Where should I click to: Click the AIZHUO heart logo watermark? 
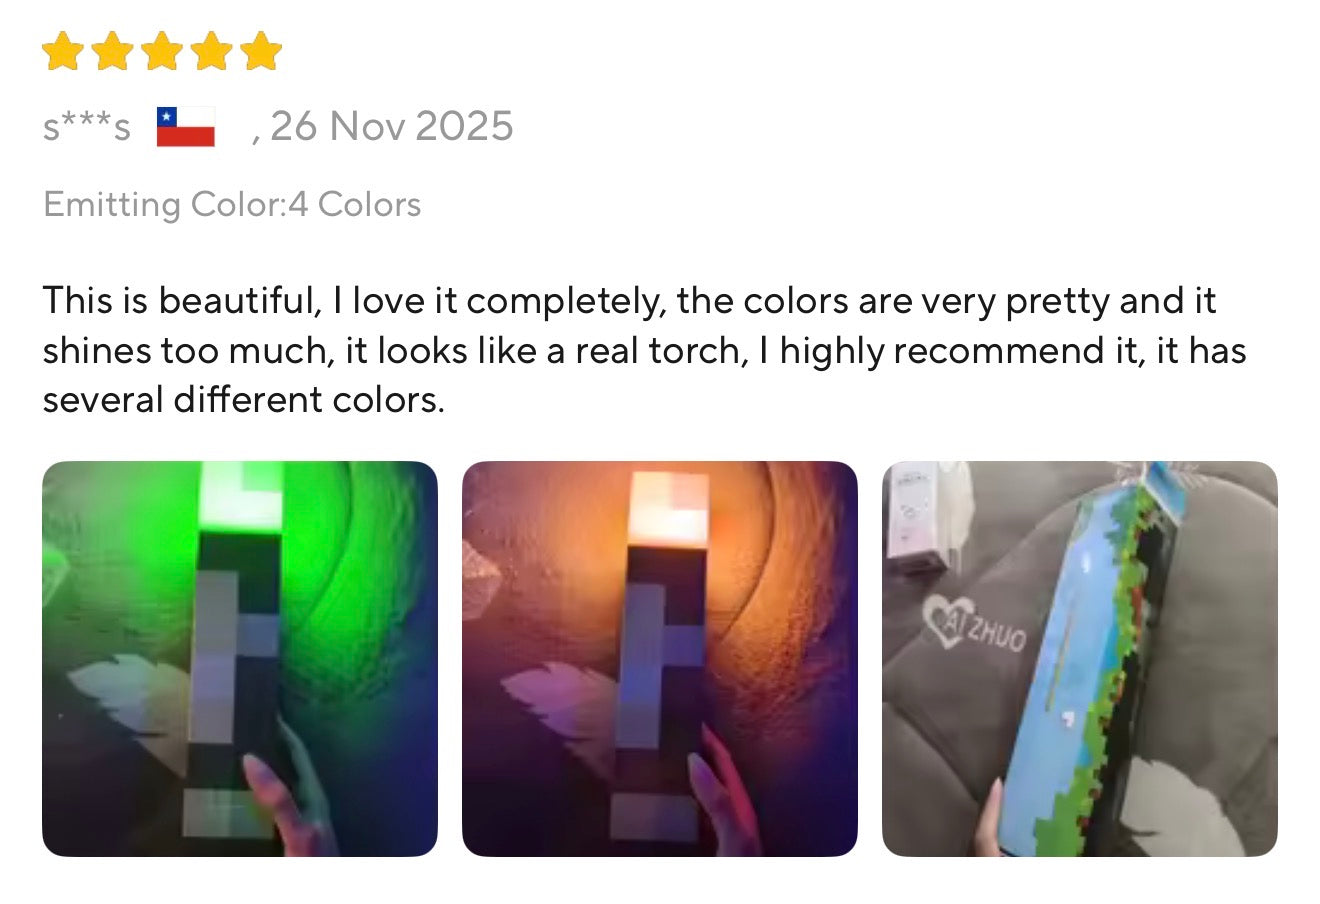975,622
